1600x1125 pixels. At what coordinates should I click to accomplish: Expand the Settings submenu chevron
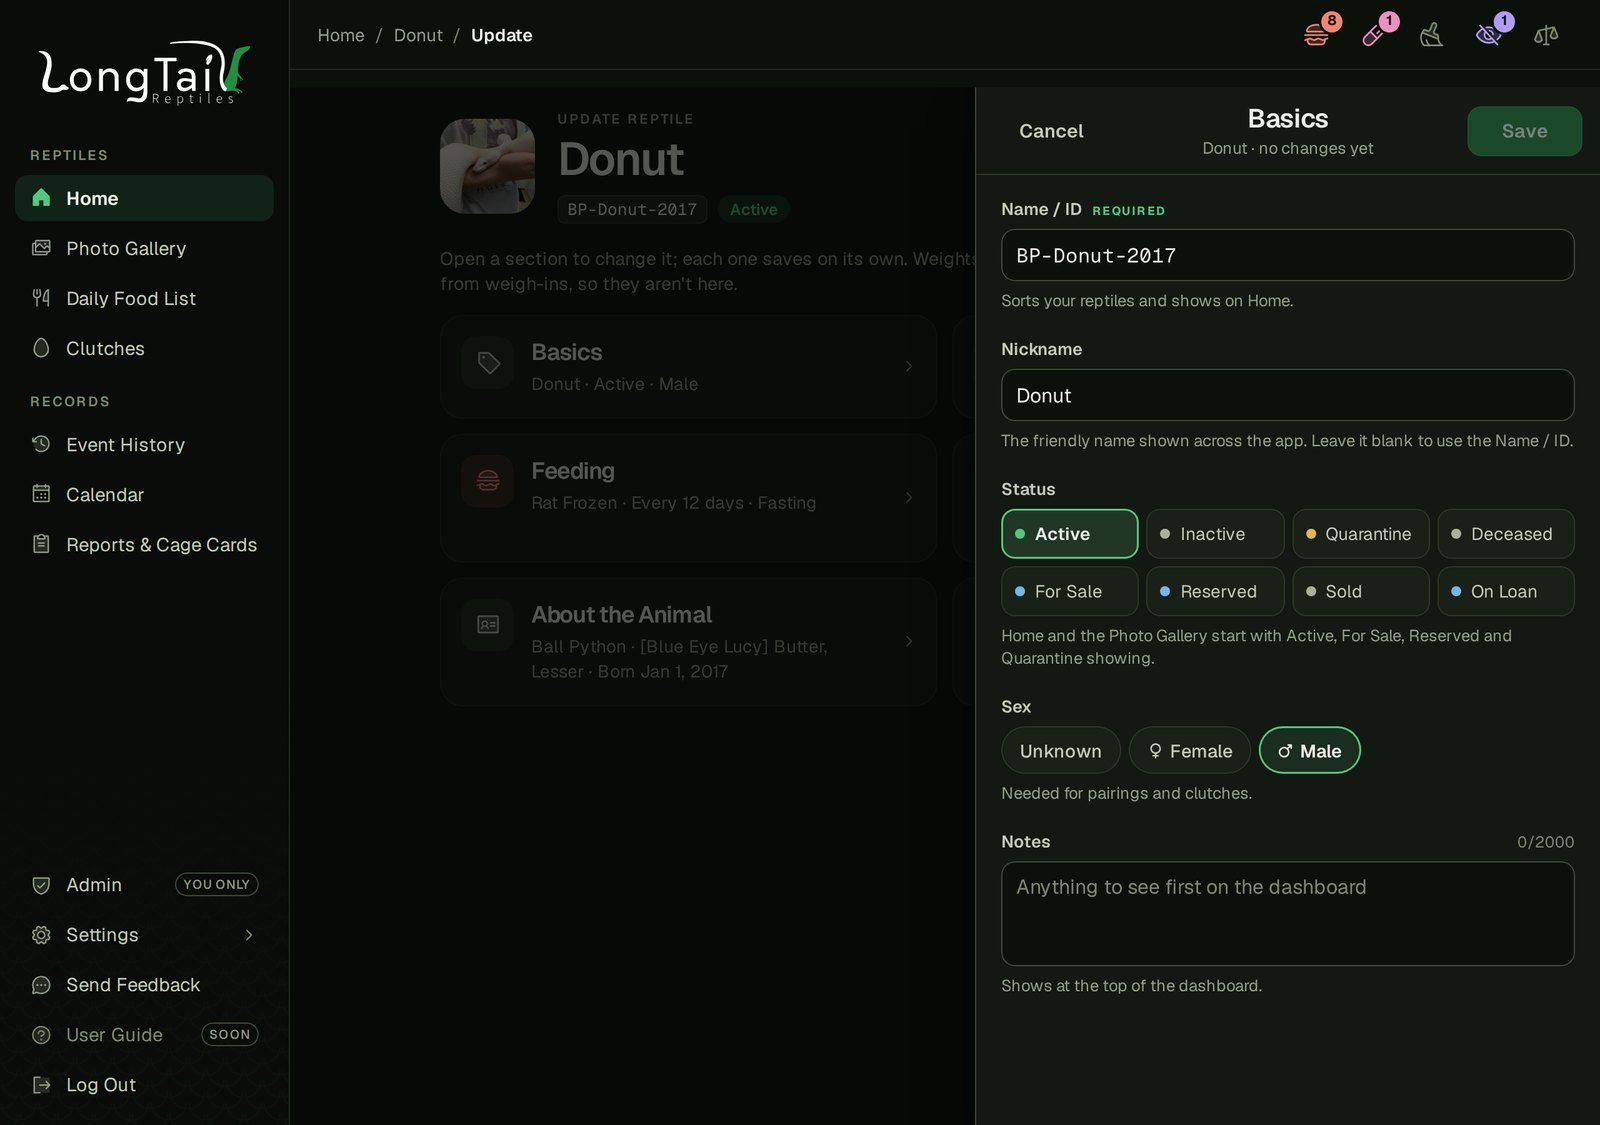coord(249,935)
